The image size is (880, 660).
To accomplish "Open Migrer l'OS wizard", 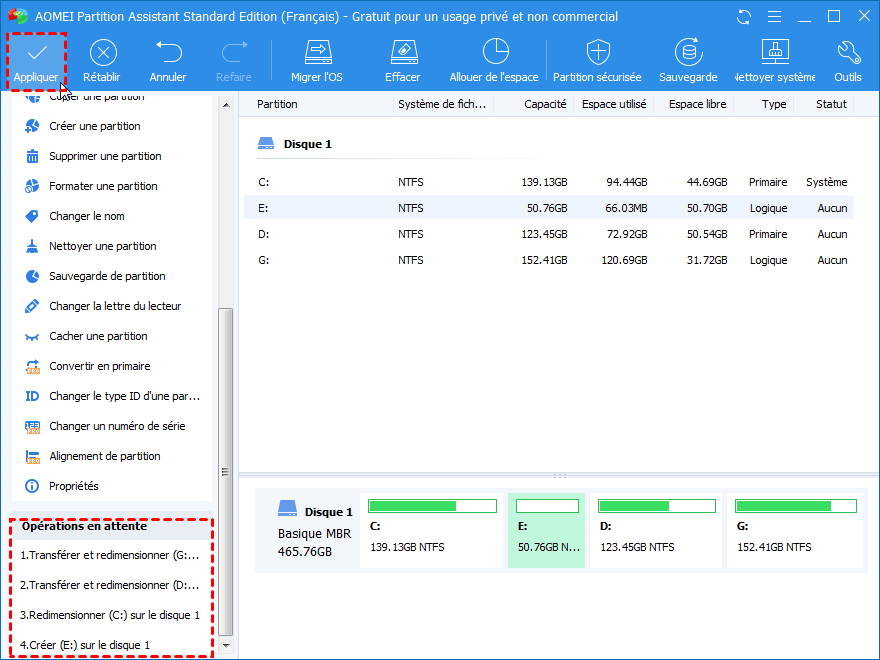I will (317, 61).
